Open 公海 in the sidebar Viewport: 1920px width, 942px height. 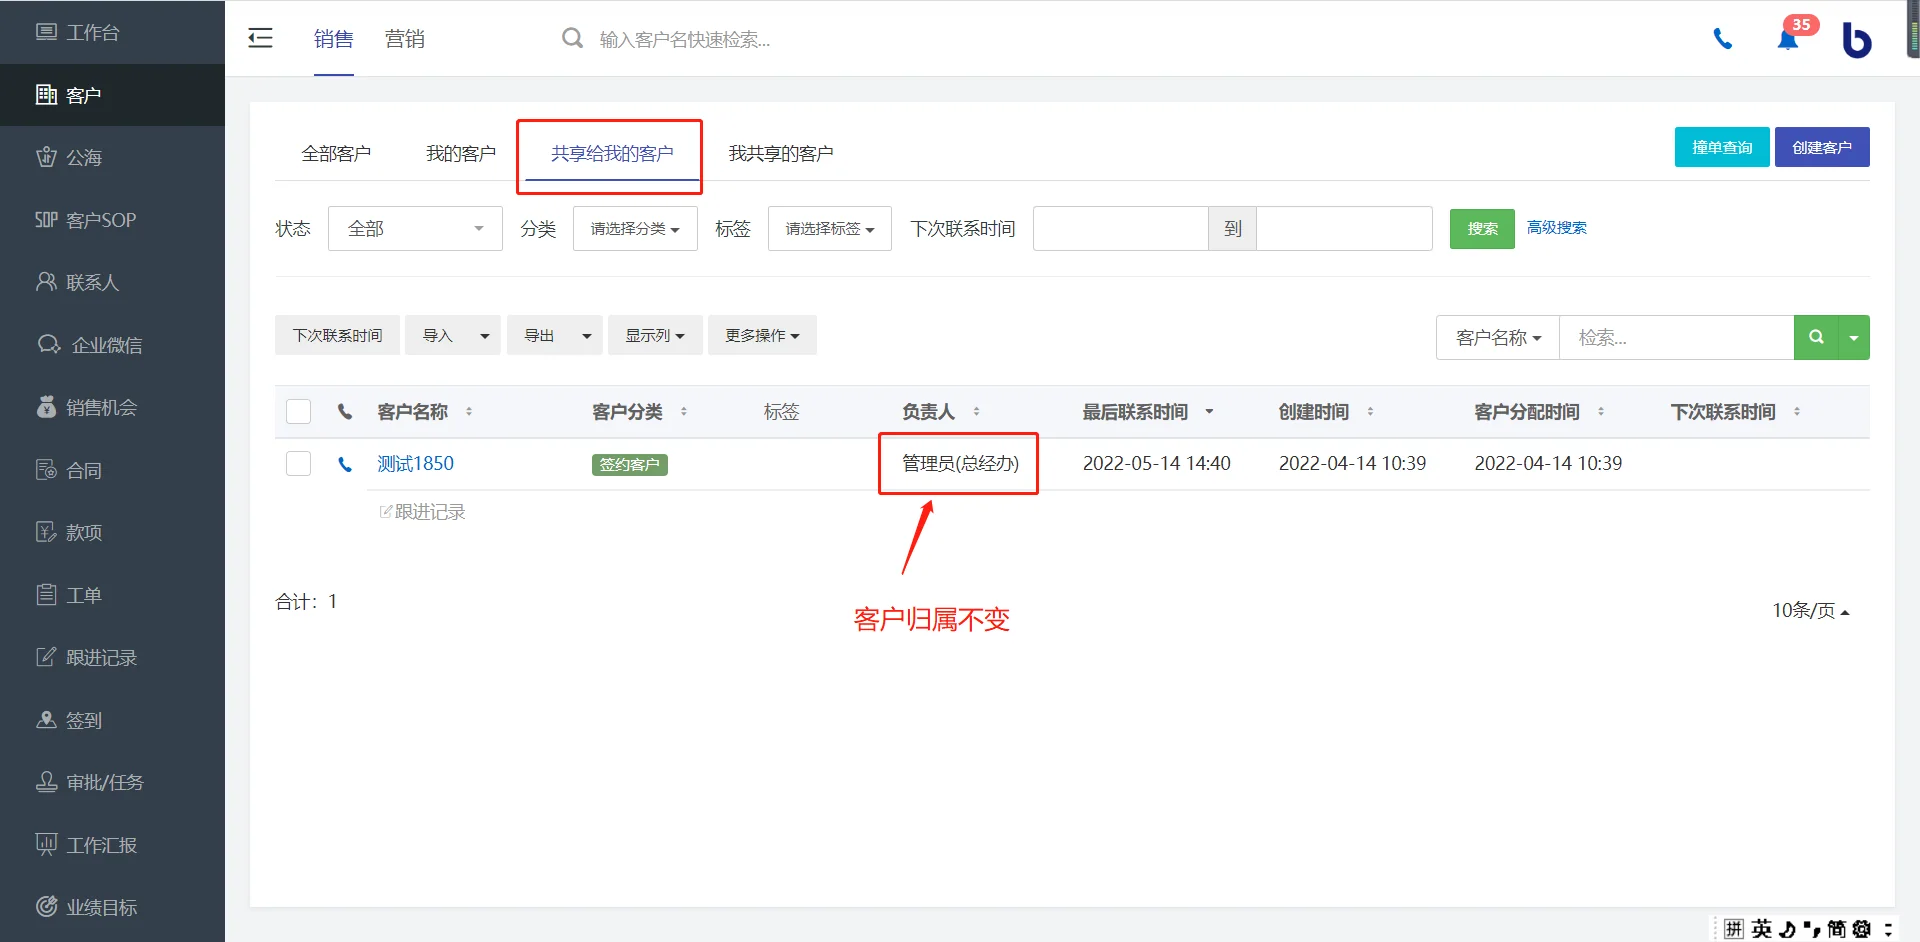[x=112, y=157]
